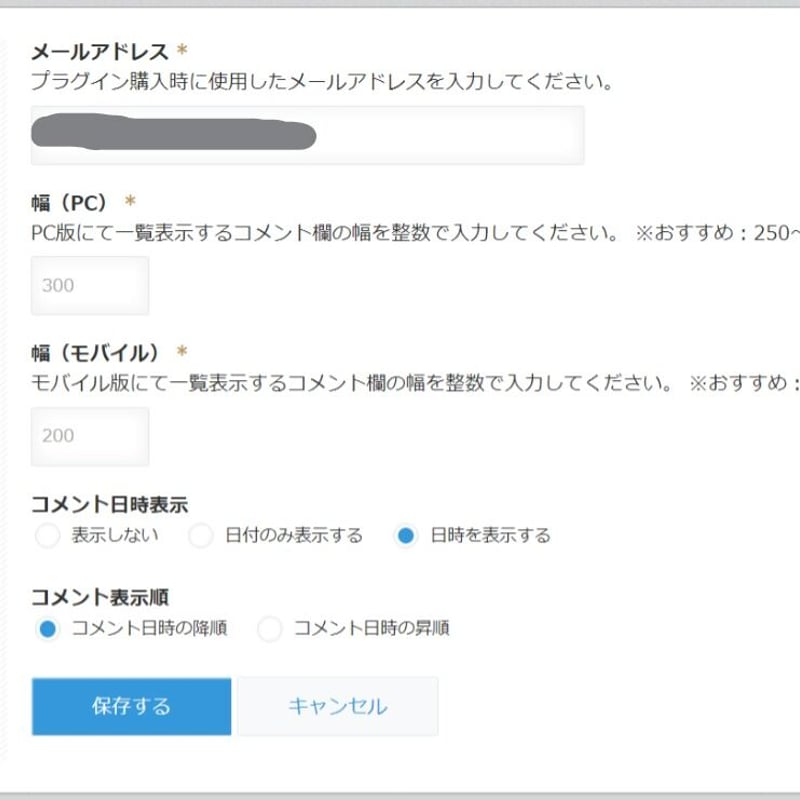This screenshot has height=800, width=800.
Task: Cancel changes to the settings form
Action: 336,706
